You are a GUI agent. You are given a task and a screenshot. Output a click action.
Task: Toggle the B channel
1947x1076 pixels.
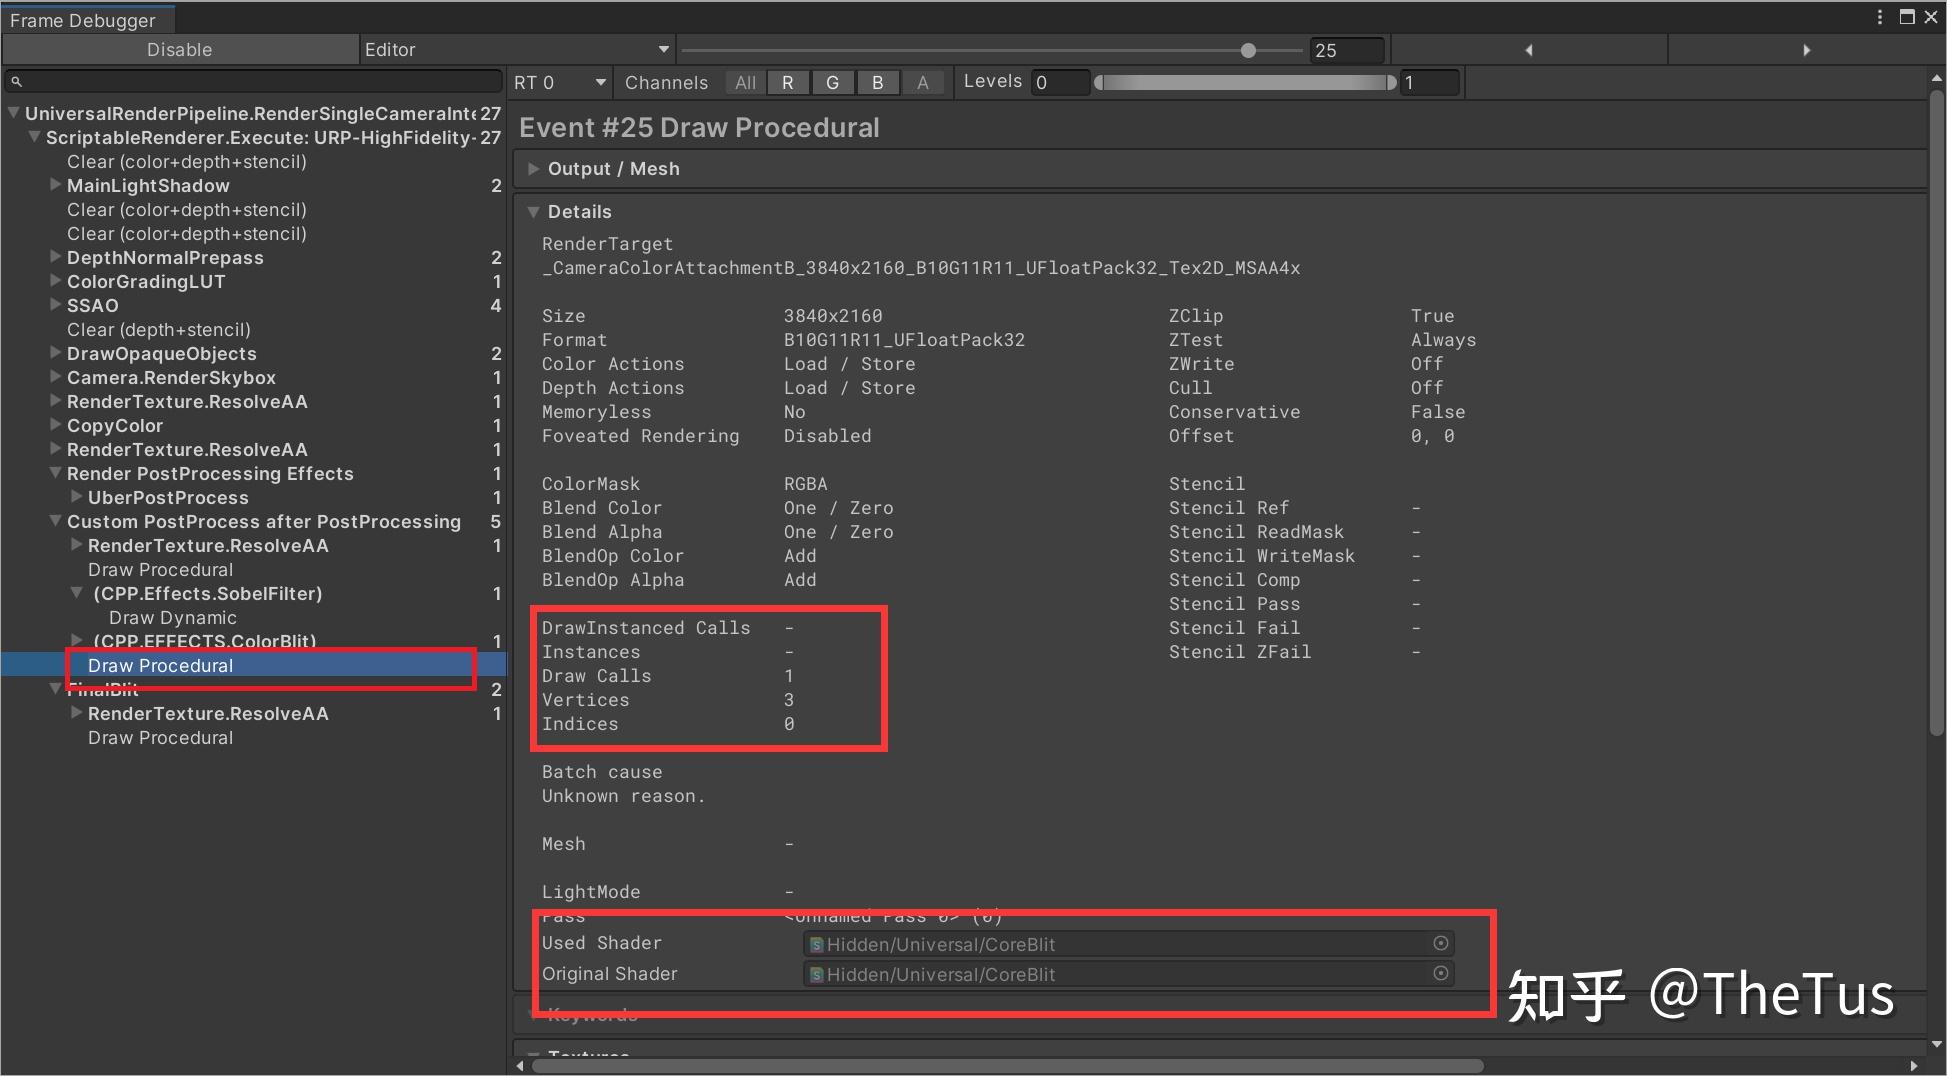click(x=878, y=82)
